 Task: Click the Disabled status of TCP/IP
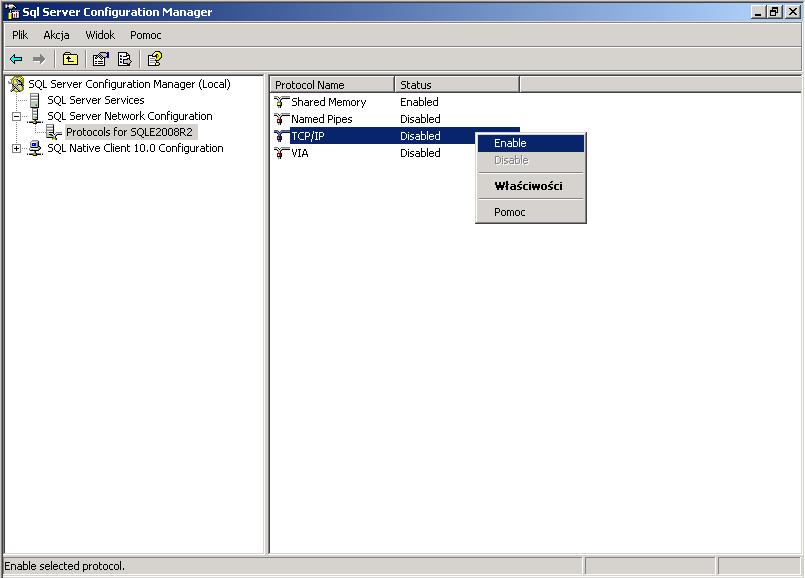420,136
